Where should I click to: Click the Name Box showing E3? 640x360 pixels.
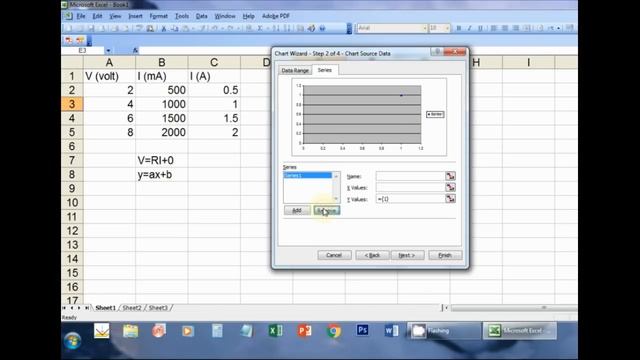click(82, 51)
